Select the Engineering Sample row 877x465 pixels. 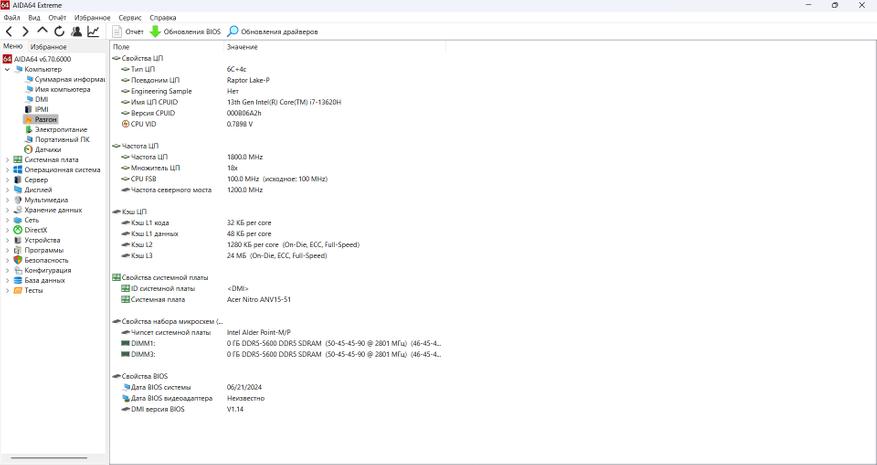[278, 91]
